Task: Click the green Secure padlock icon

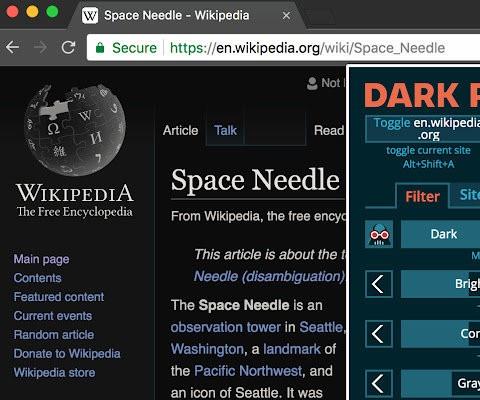Action: click(100, 48)
